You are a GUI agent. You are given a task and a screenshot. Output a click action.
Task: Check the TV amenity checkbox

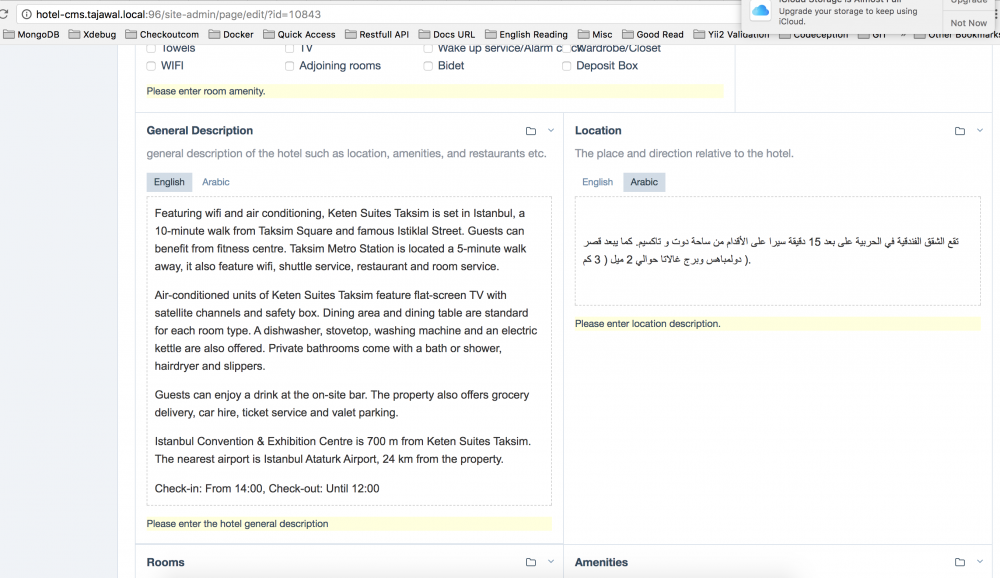pyautogui.click(x=290, y=48)
